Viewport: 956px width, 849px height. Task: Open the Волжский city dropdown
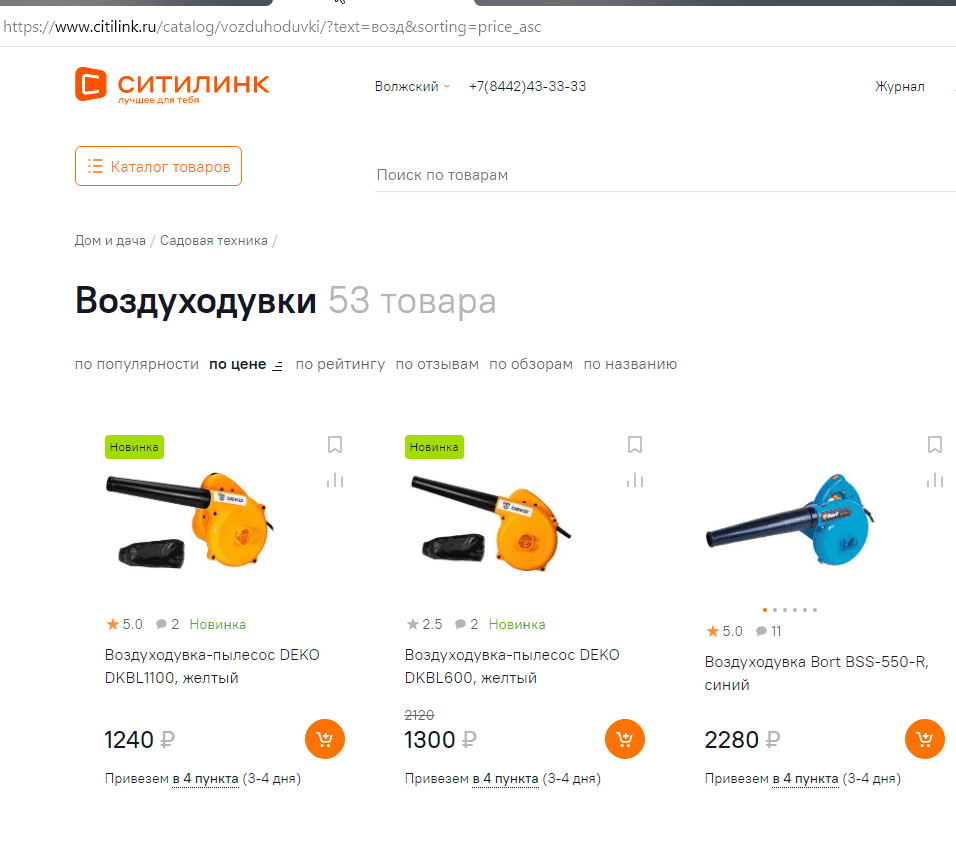(412, 87)
